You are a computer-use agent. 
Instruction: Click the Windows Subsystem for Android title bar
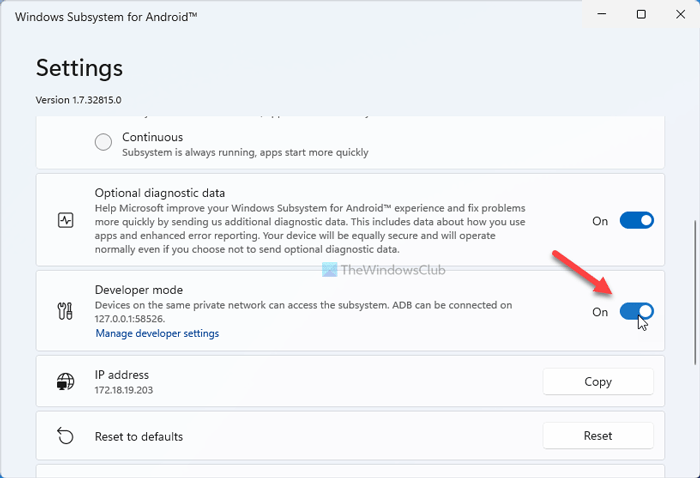click(300, 14)
